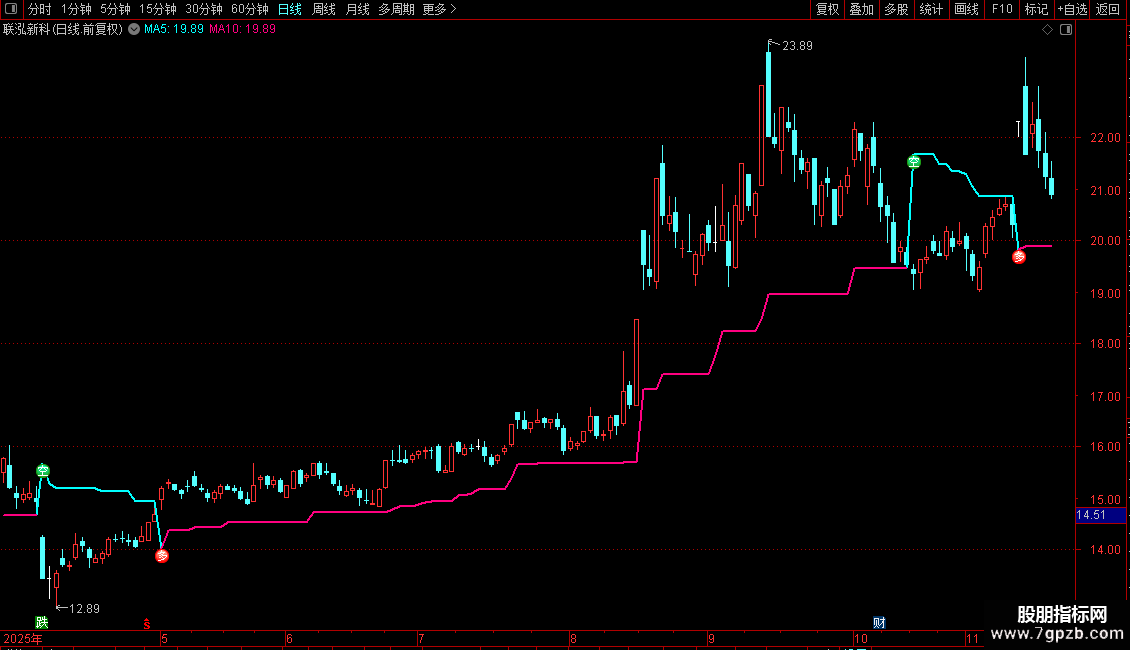Select the 5分钟 period tab
Viewport: 1130px width, 650px height.
pos(115,9)
